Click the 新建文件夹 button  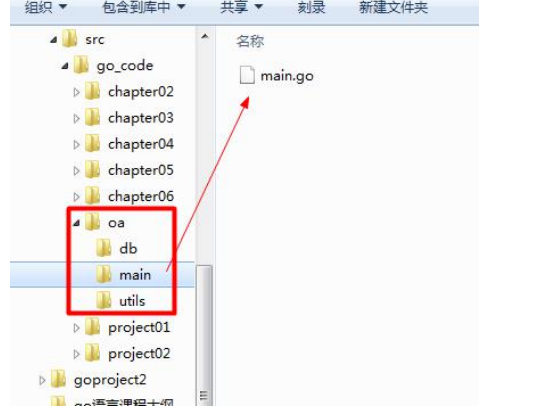coord(394,7)
